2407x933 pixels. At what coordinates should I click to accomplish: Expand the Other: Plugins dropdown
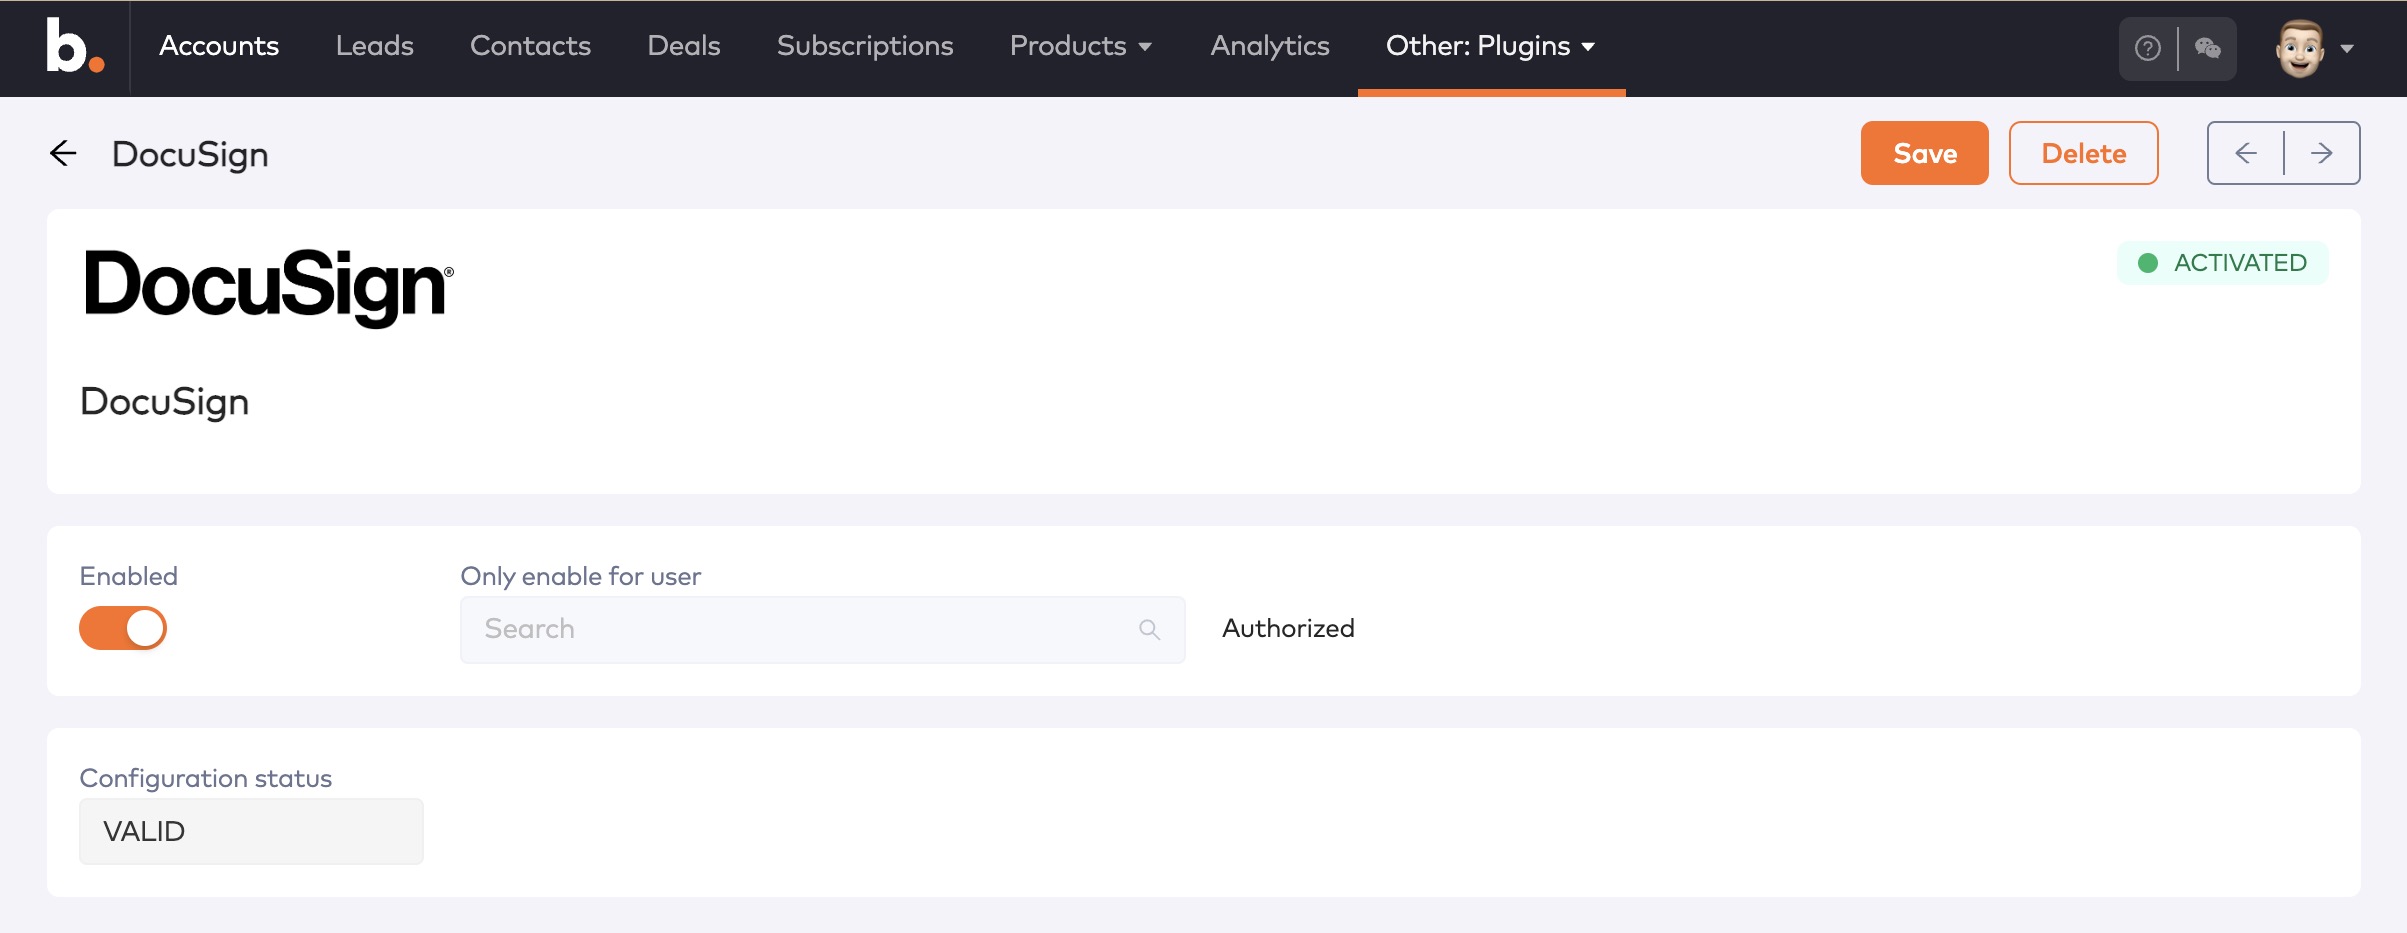coord(1490,46)
